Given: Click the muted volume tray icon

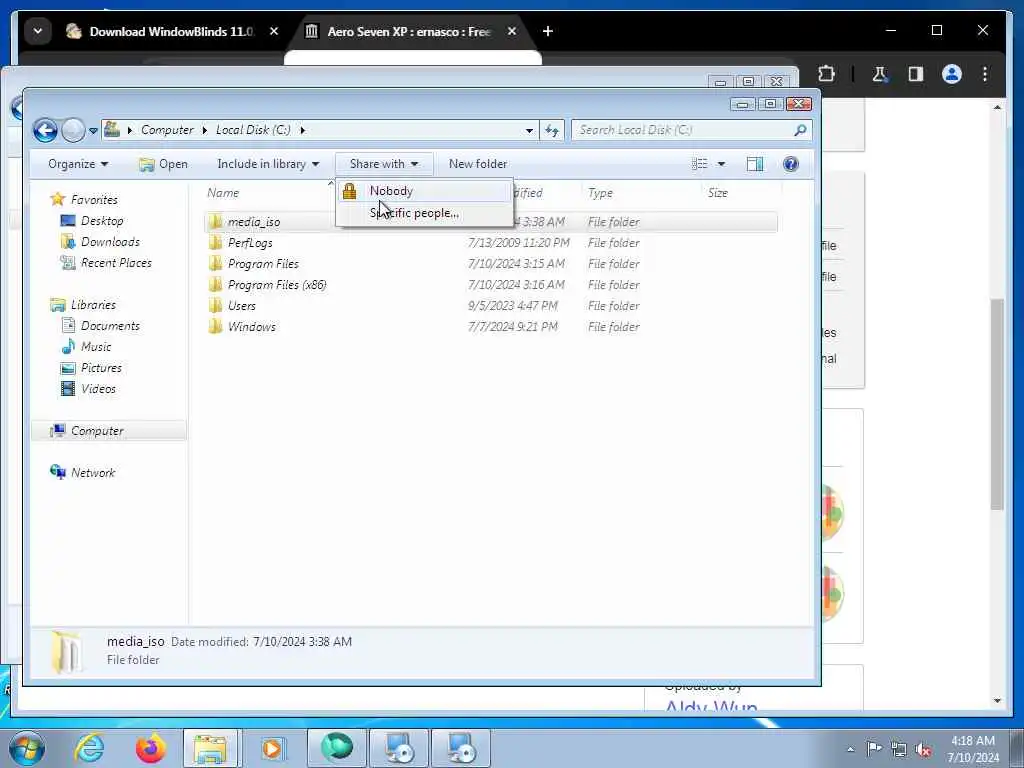Looking at the screenshot, I should click(923, 749).
